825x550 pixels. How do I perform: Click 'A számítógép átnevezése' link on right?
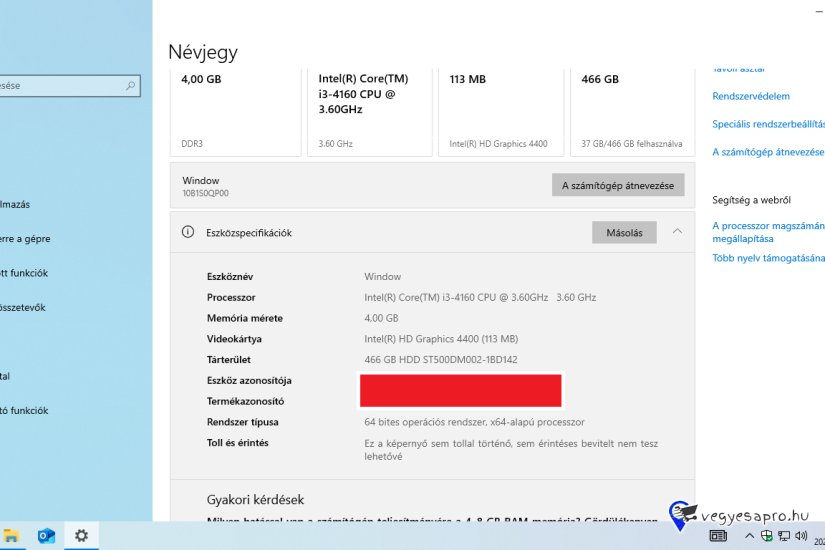(767, 152)
